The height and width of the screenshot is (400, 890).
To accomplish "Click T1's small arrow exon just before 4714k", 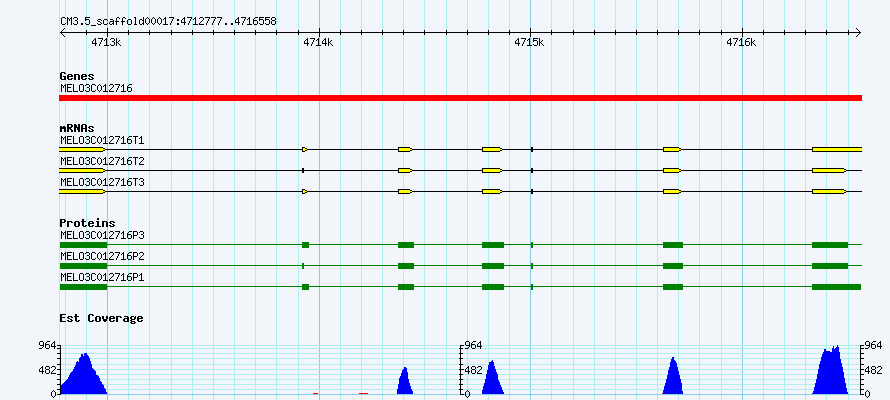I will (305, 149).
